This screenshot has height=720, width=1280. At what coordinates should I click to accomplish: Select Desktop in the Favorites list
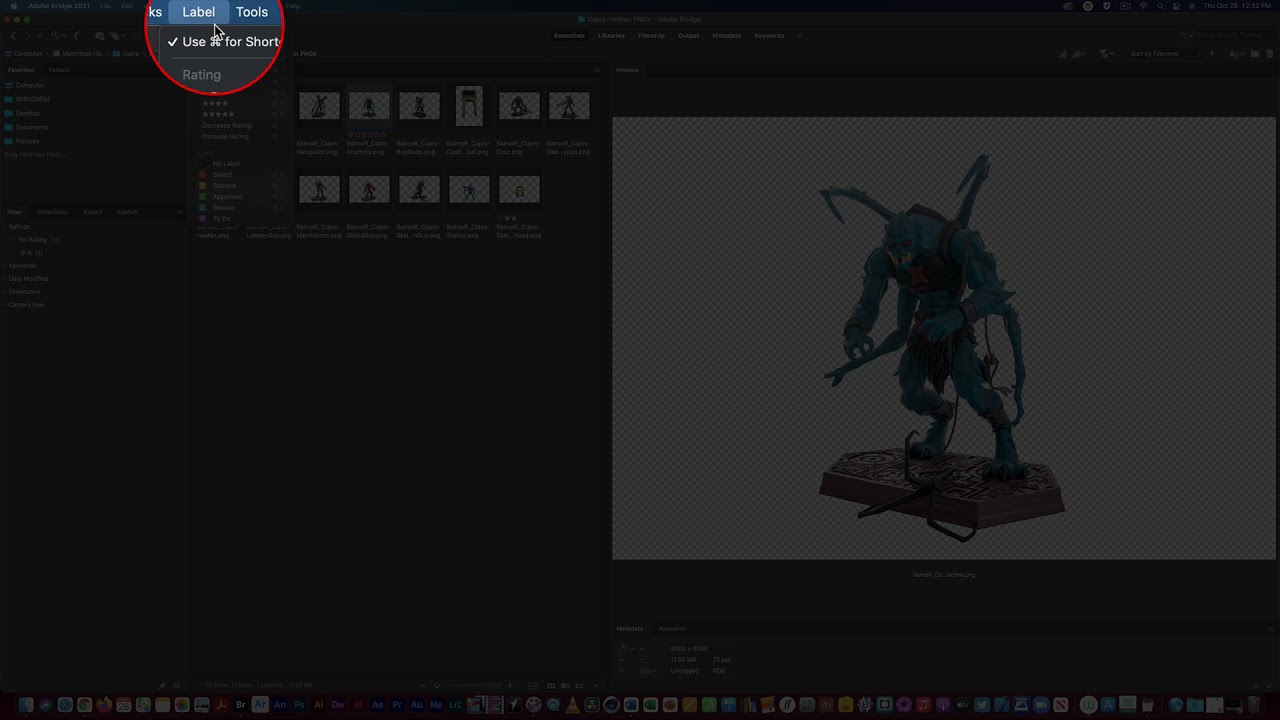tap(27, 113)
